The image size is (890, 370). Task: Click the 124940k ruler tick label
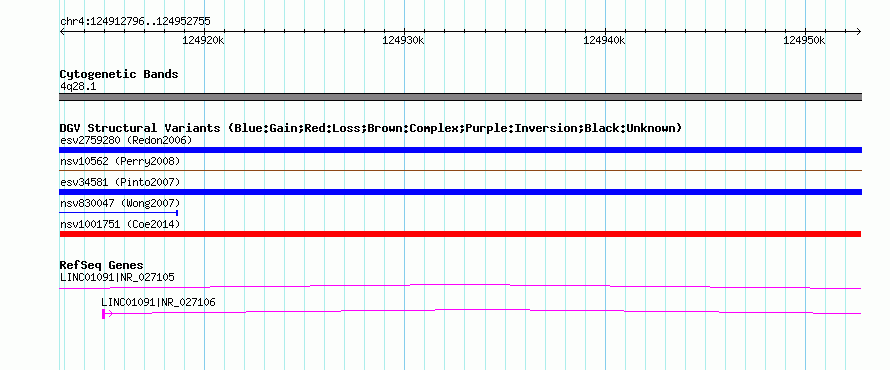604,41
